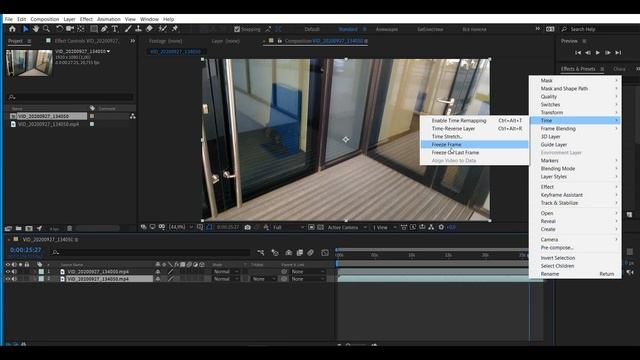Jump to first frame in Preview panel
This screenshot has height=360, width=640.
point(578,53)
